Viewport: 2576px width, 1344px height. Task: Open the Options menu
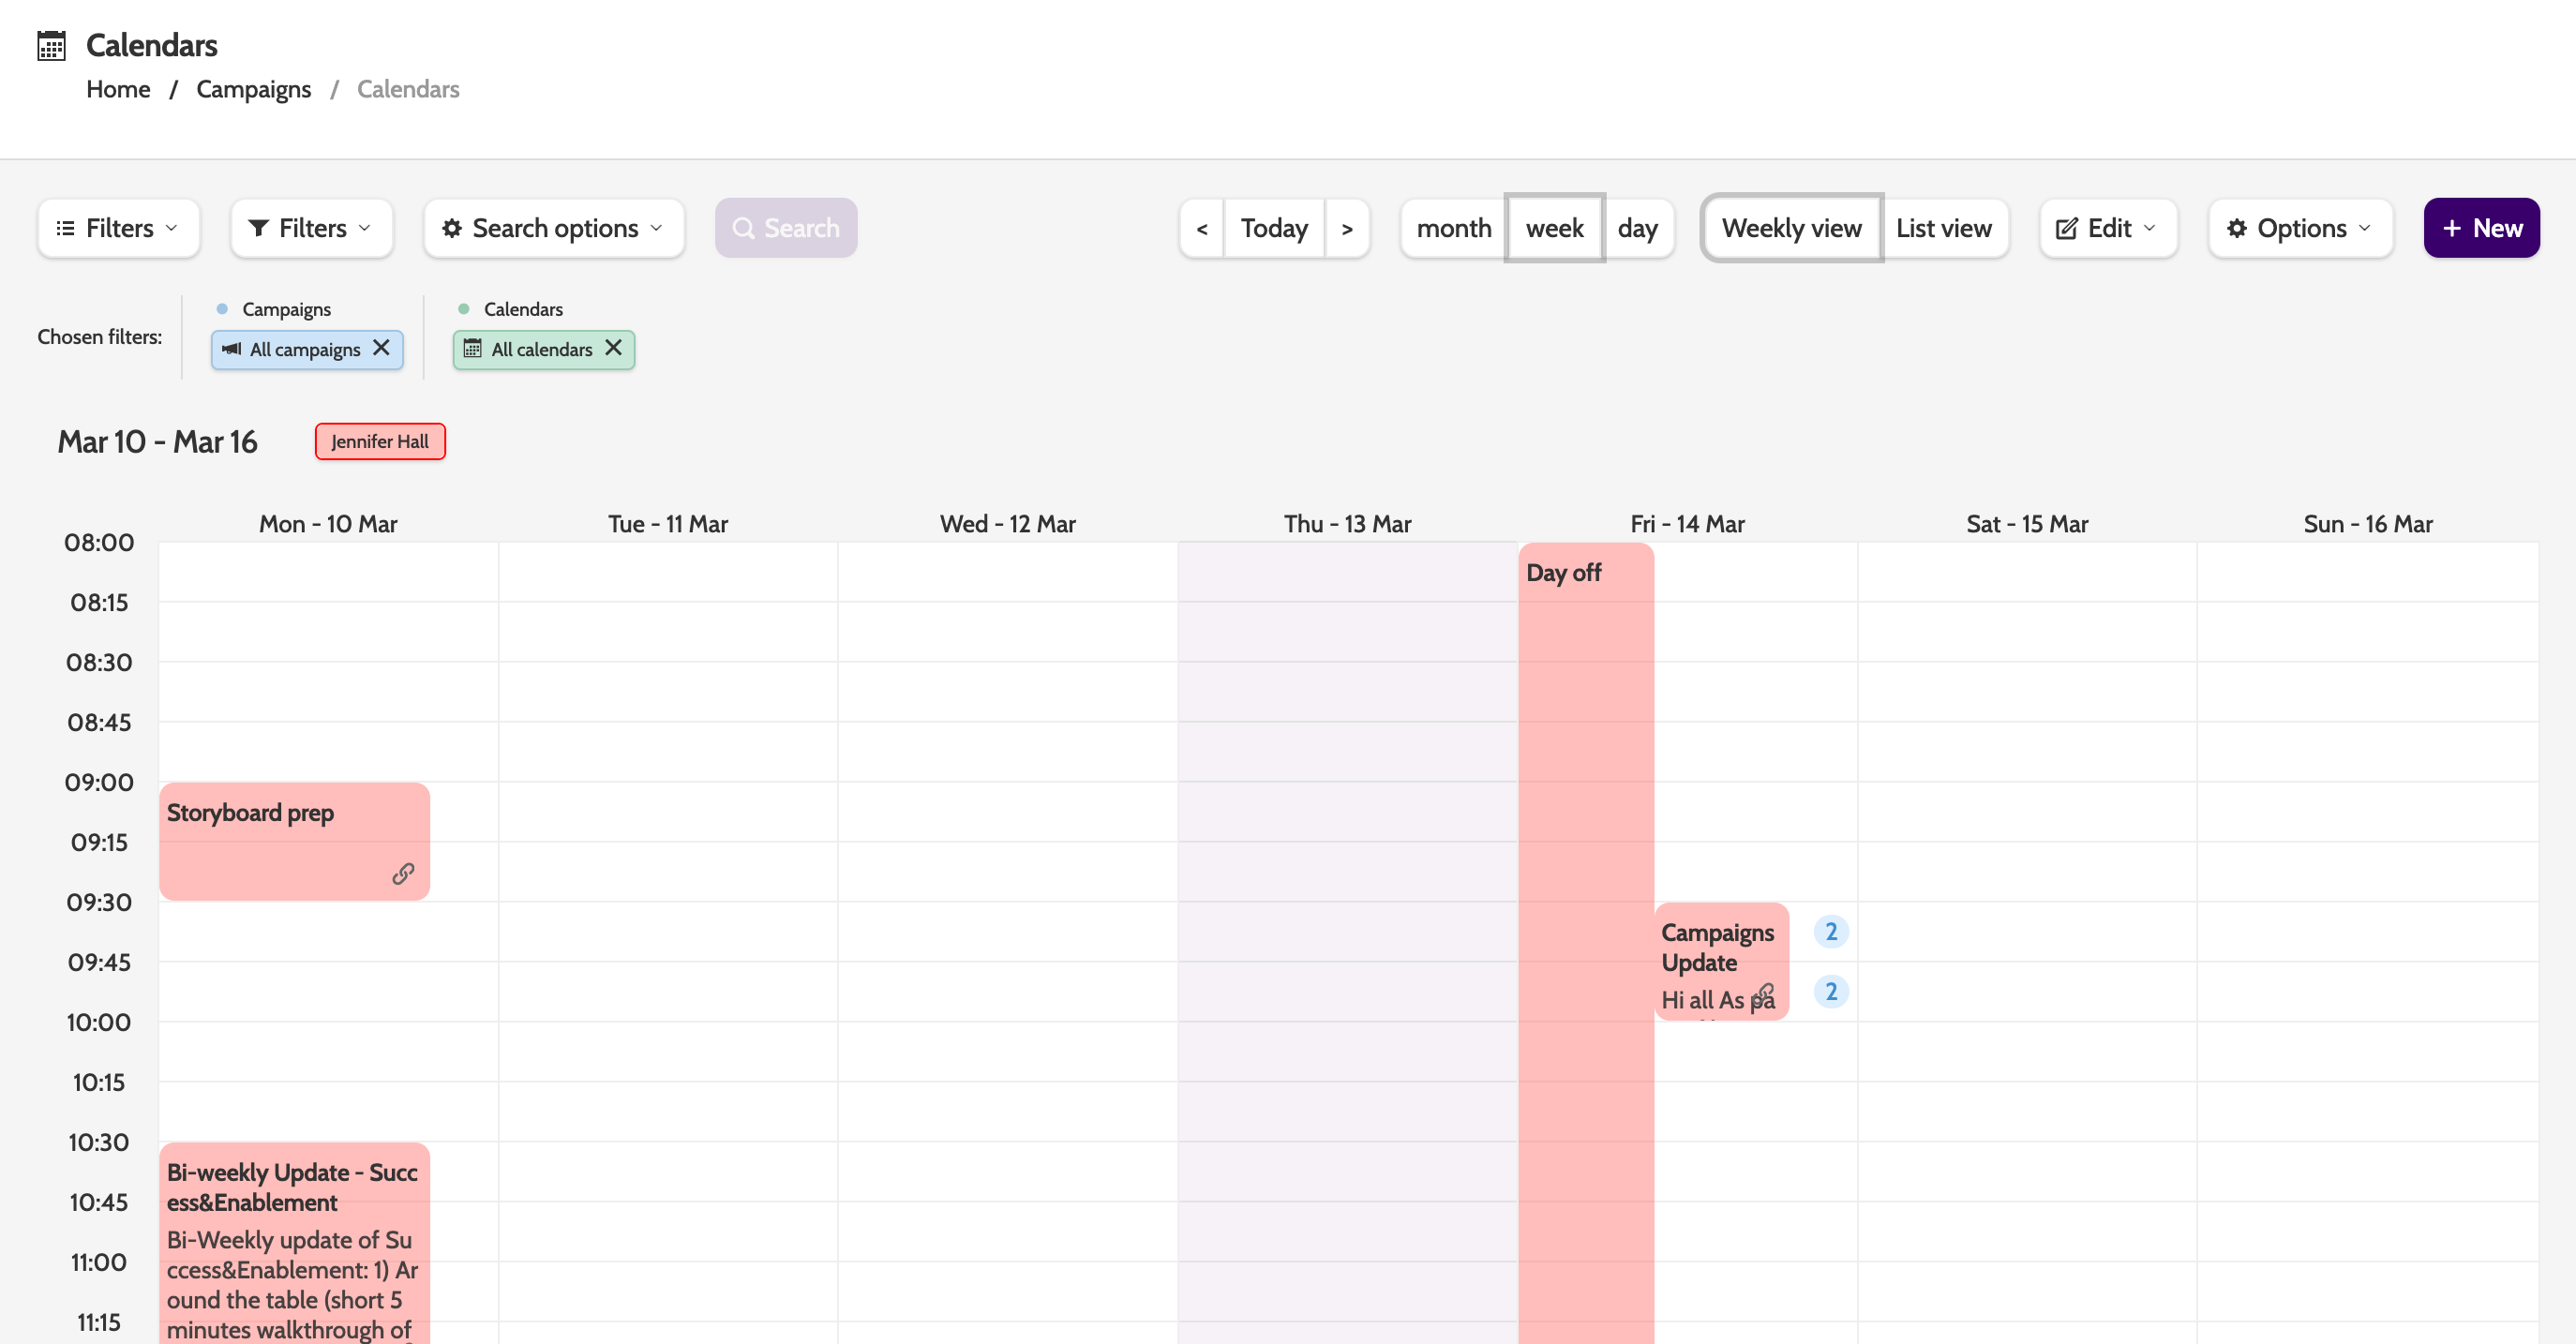(2300, 228)
